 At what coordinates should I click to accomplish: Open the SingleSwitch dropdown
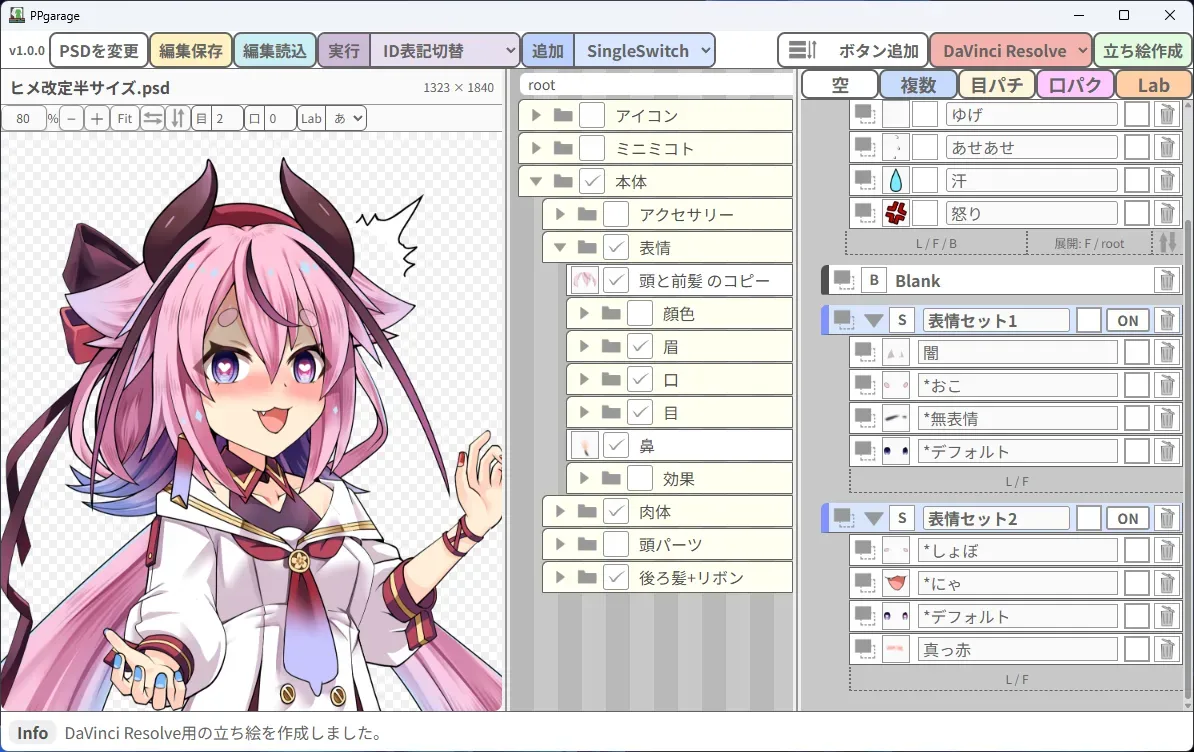[644, 50]
